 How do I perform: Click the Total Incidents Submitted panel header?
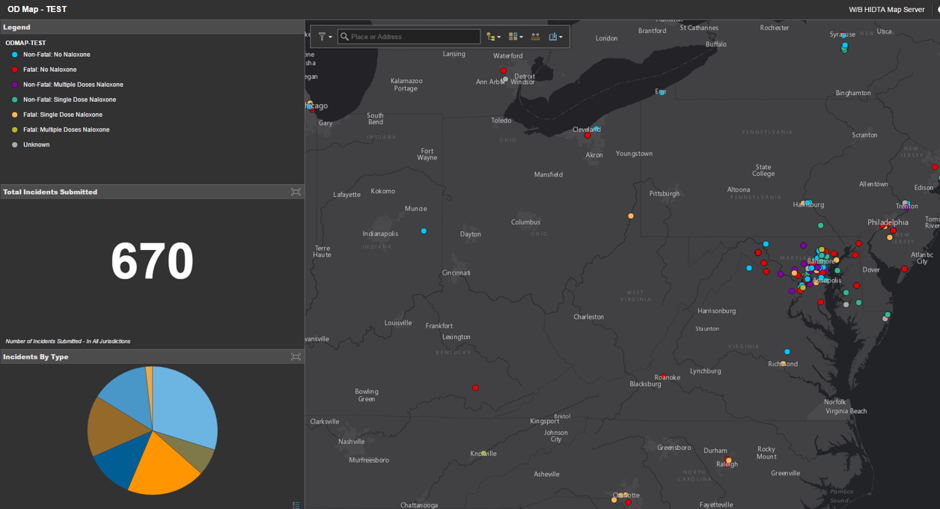click(152, 192)
